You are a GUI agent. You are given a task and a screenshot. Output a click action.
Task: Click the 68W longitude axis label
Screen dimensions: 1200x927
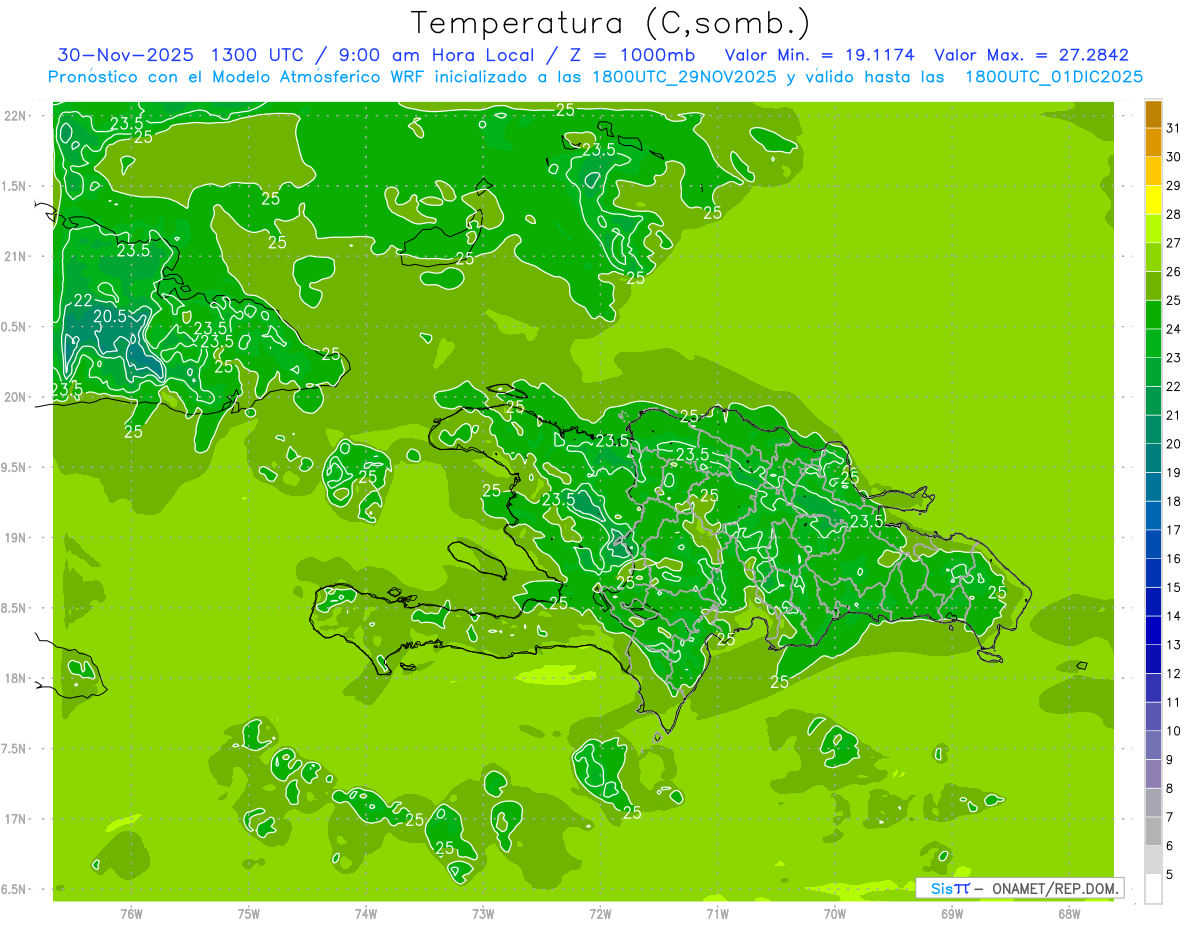point(1069,912)
